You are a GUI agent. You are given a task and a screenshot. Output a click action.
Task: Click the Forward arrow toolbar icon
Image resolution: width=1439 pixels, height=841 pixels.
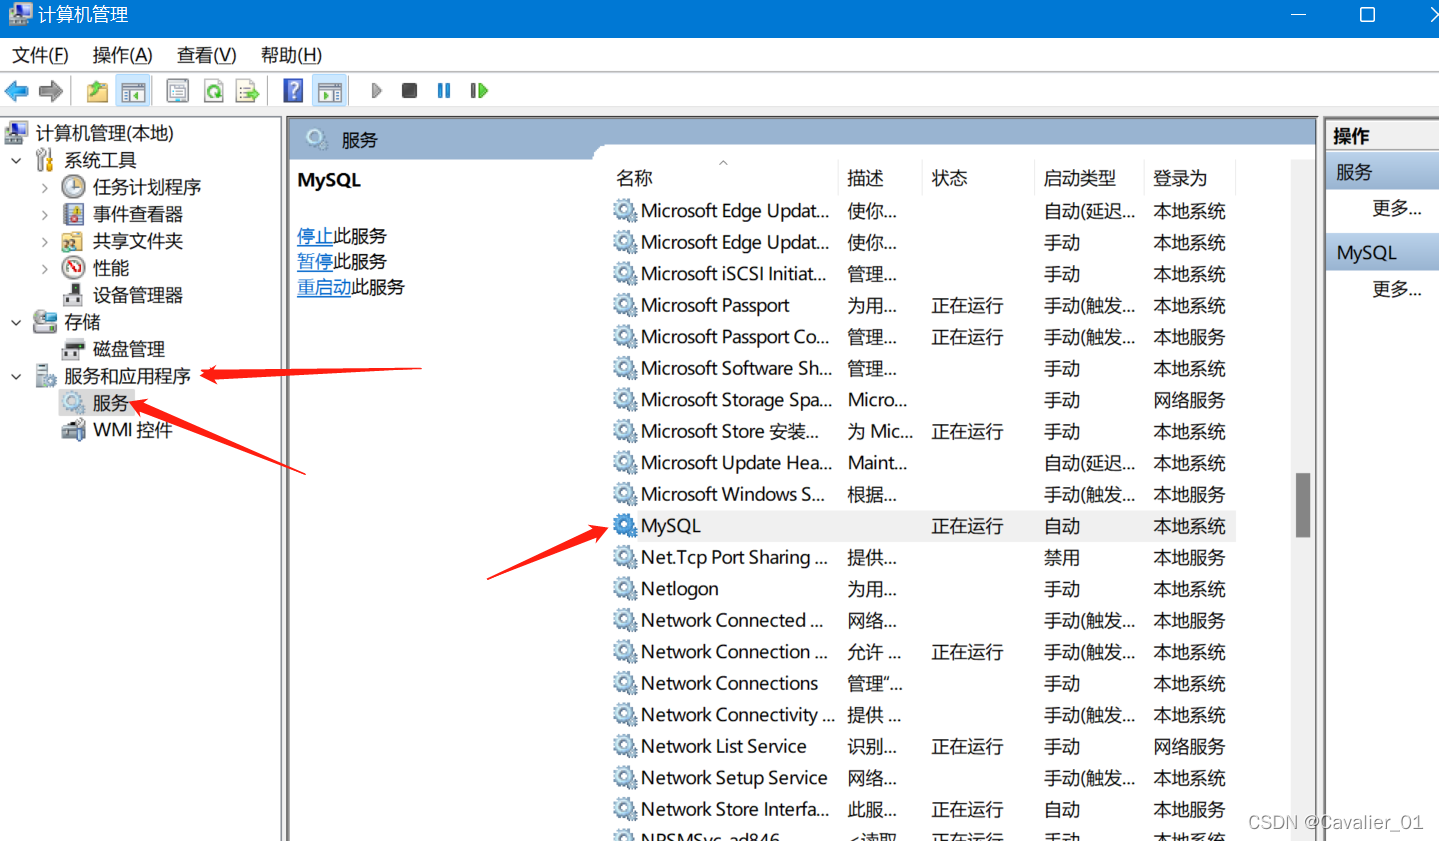51,91
